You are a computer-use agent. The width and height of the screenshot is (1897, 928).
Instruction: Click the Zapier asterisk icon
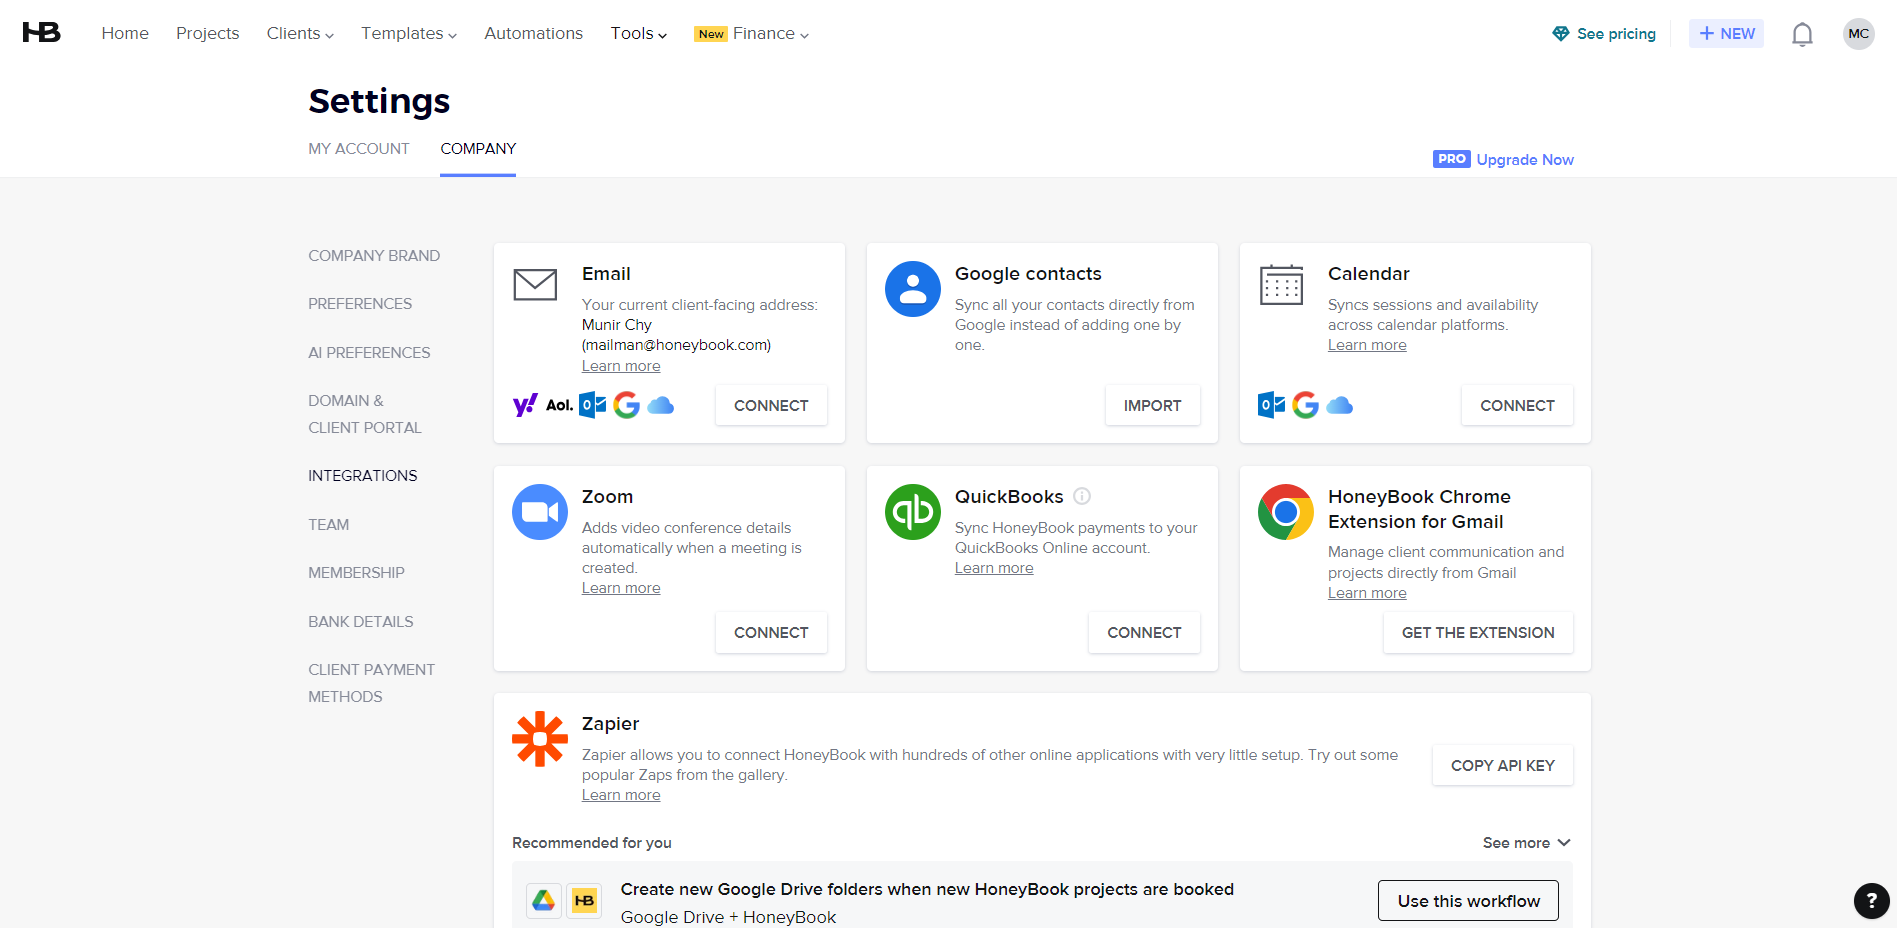[x=539, y=740]
